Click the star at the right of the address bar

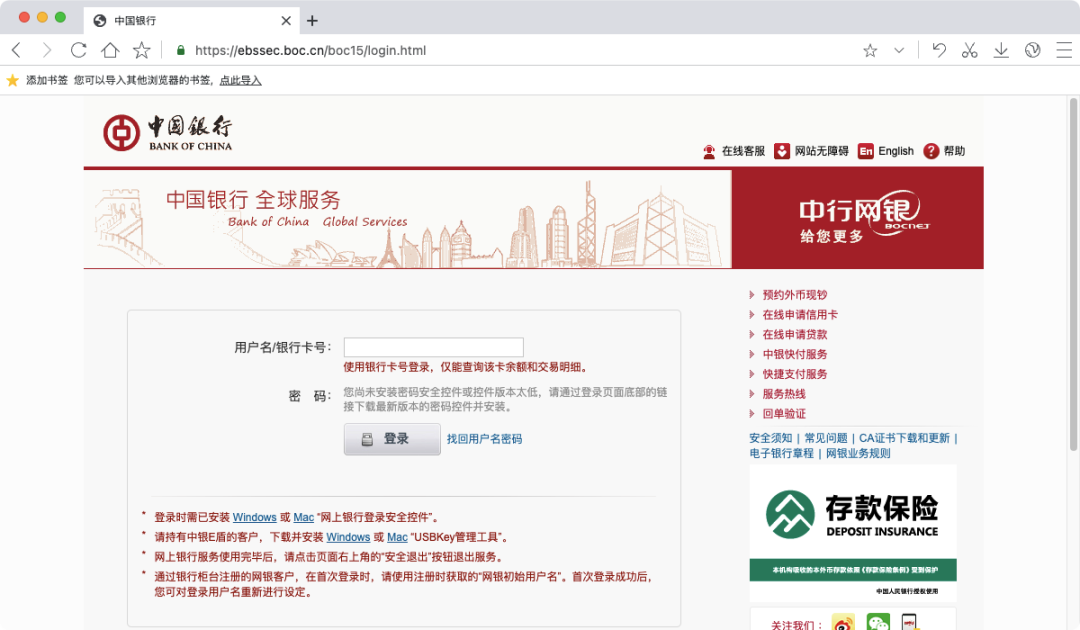pos(870,50)
